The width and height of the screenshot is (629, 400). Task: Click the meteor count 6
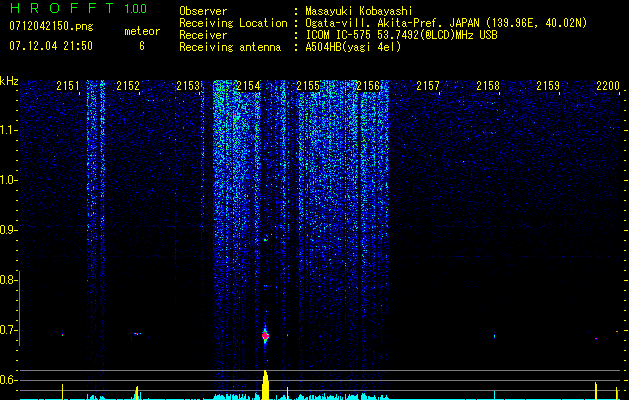pyautogui.click(x=142, y=46)
